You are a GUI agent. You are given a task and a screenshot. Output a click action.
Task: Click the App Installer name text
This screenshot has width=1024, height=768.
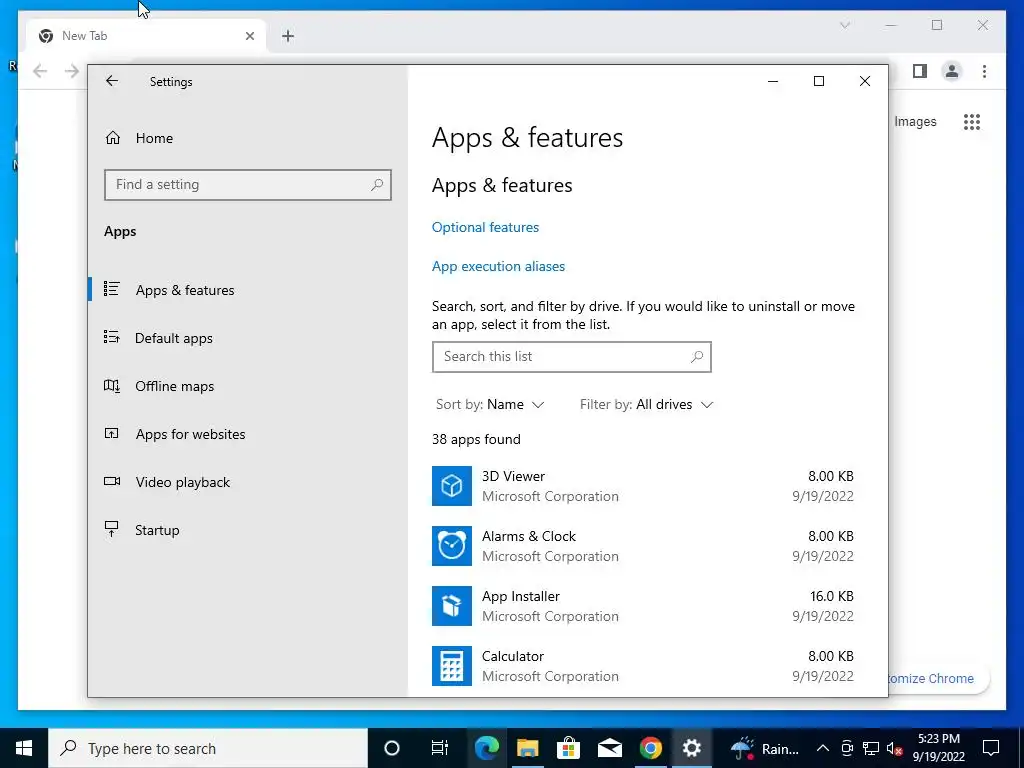click(520, 596)
